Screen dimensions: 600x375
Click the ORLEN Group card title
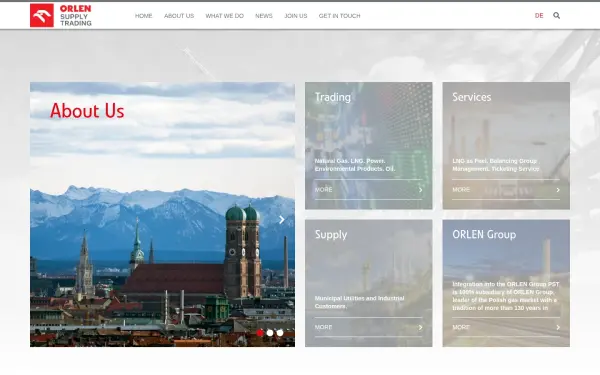[x=484, y=234]
